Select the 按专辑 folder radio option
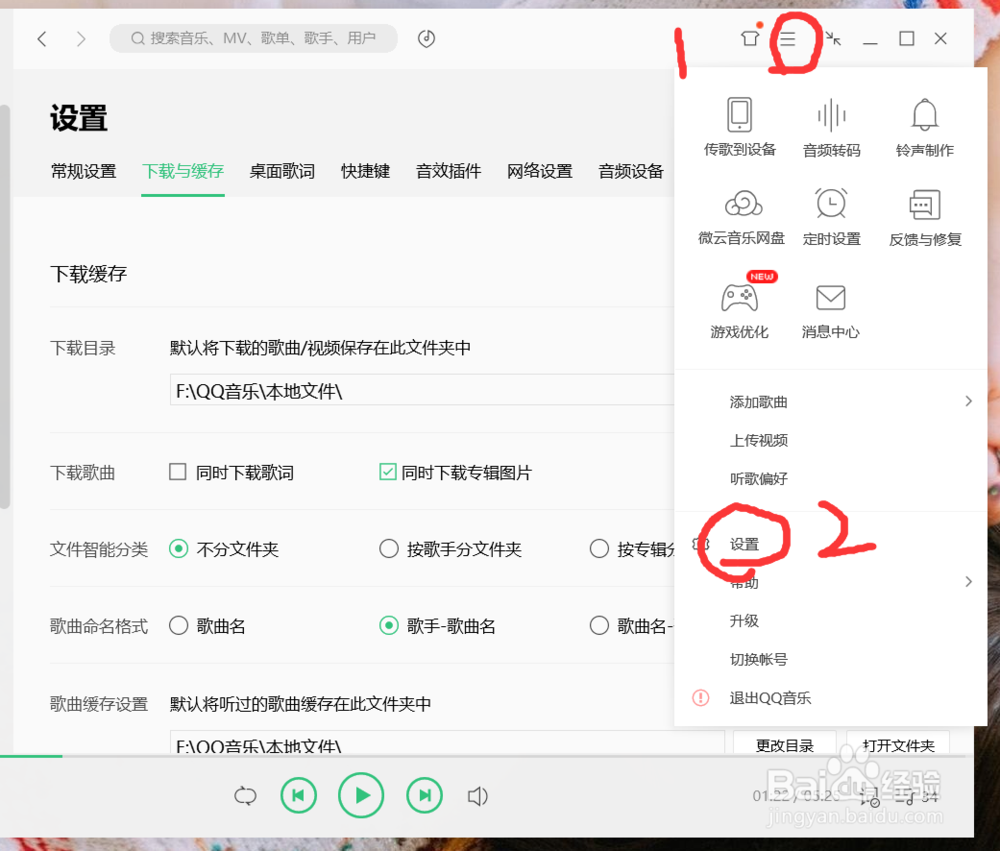 pos(599,549)
